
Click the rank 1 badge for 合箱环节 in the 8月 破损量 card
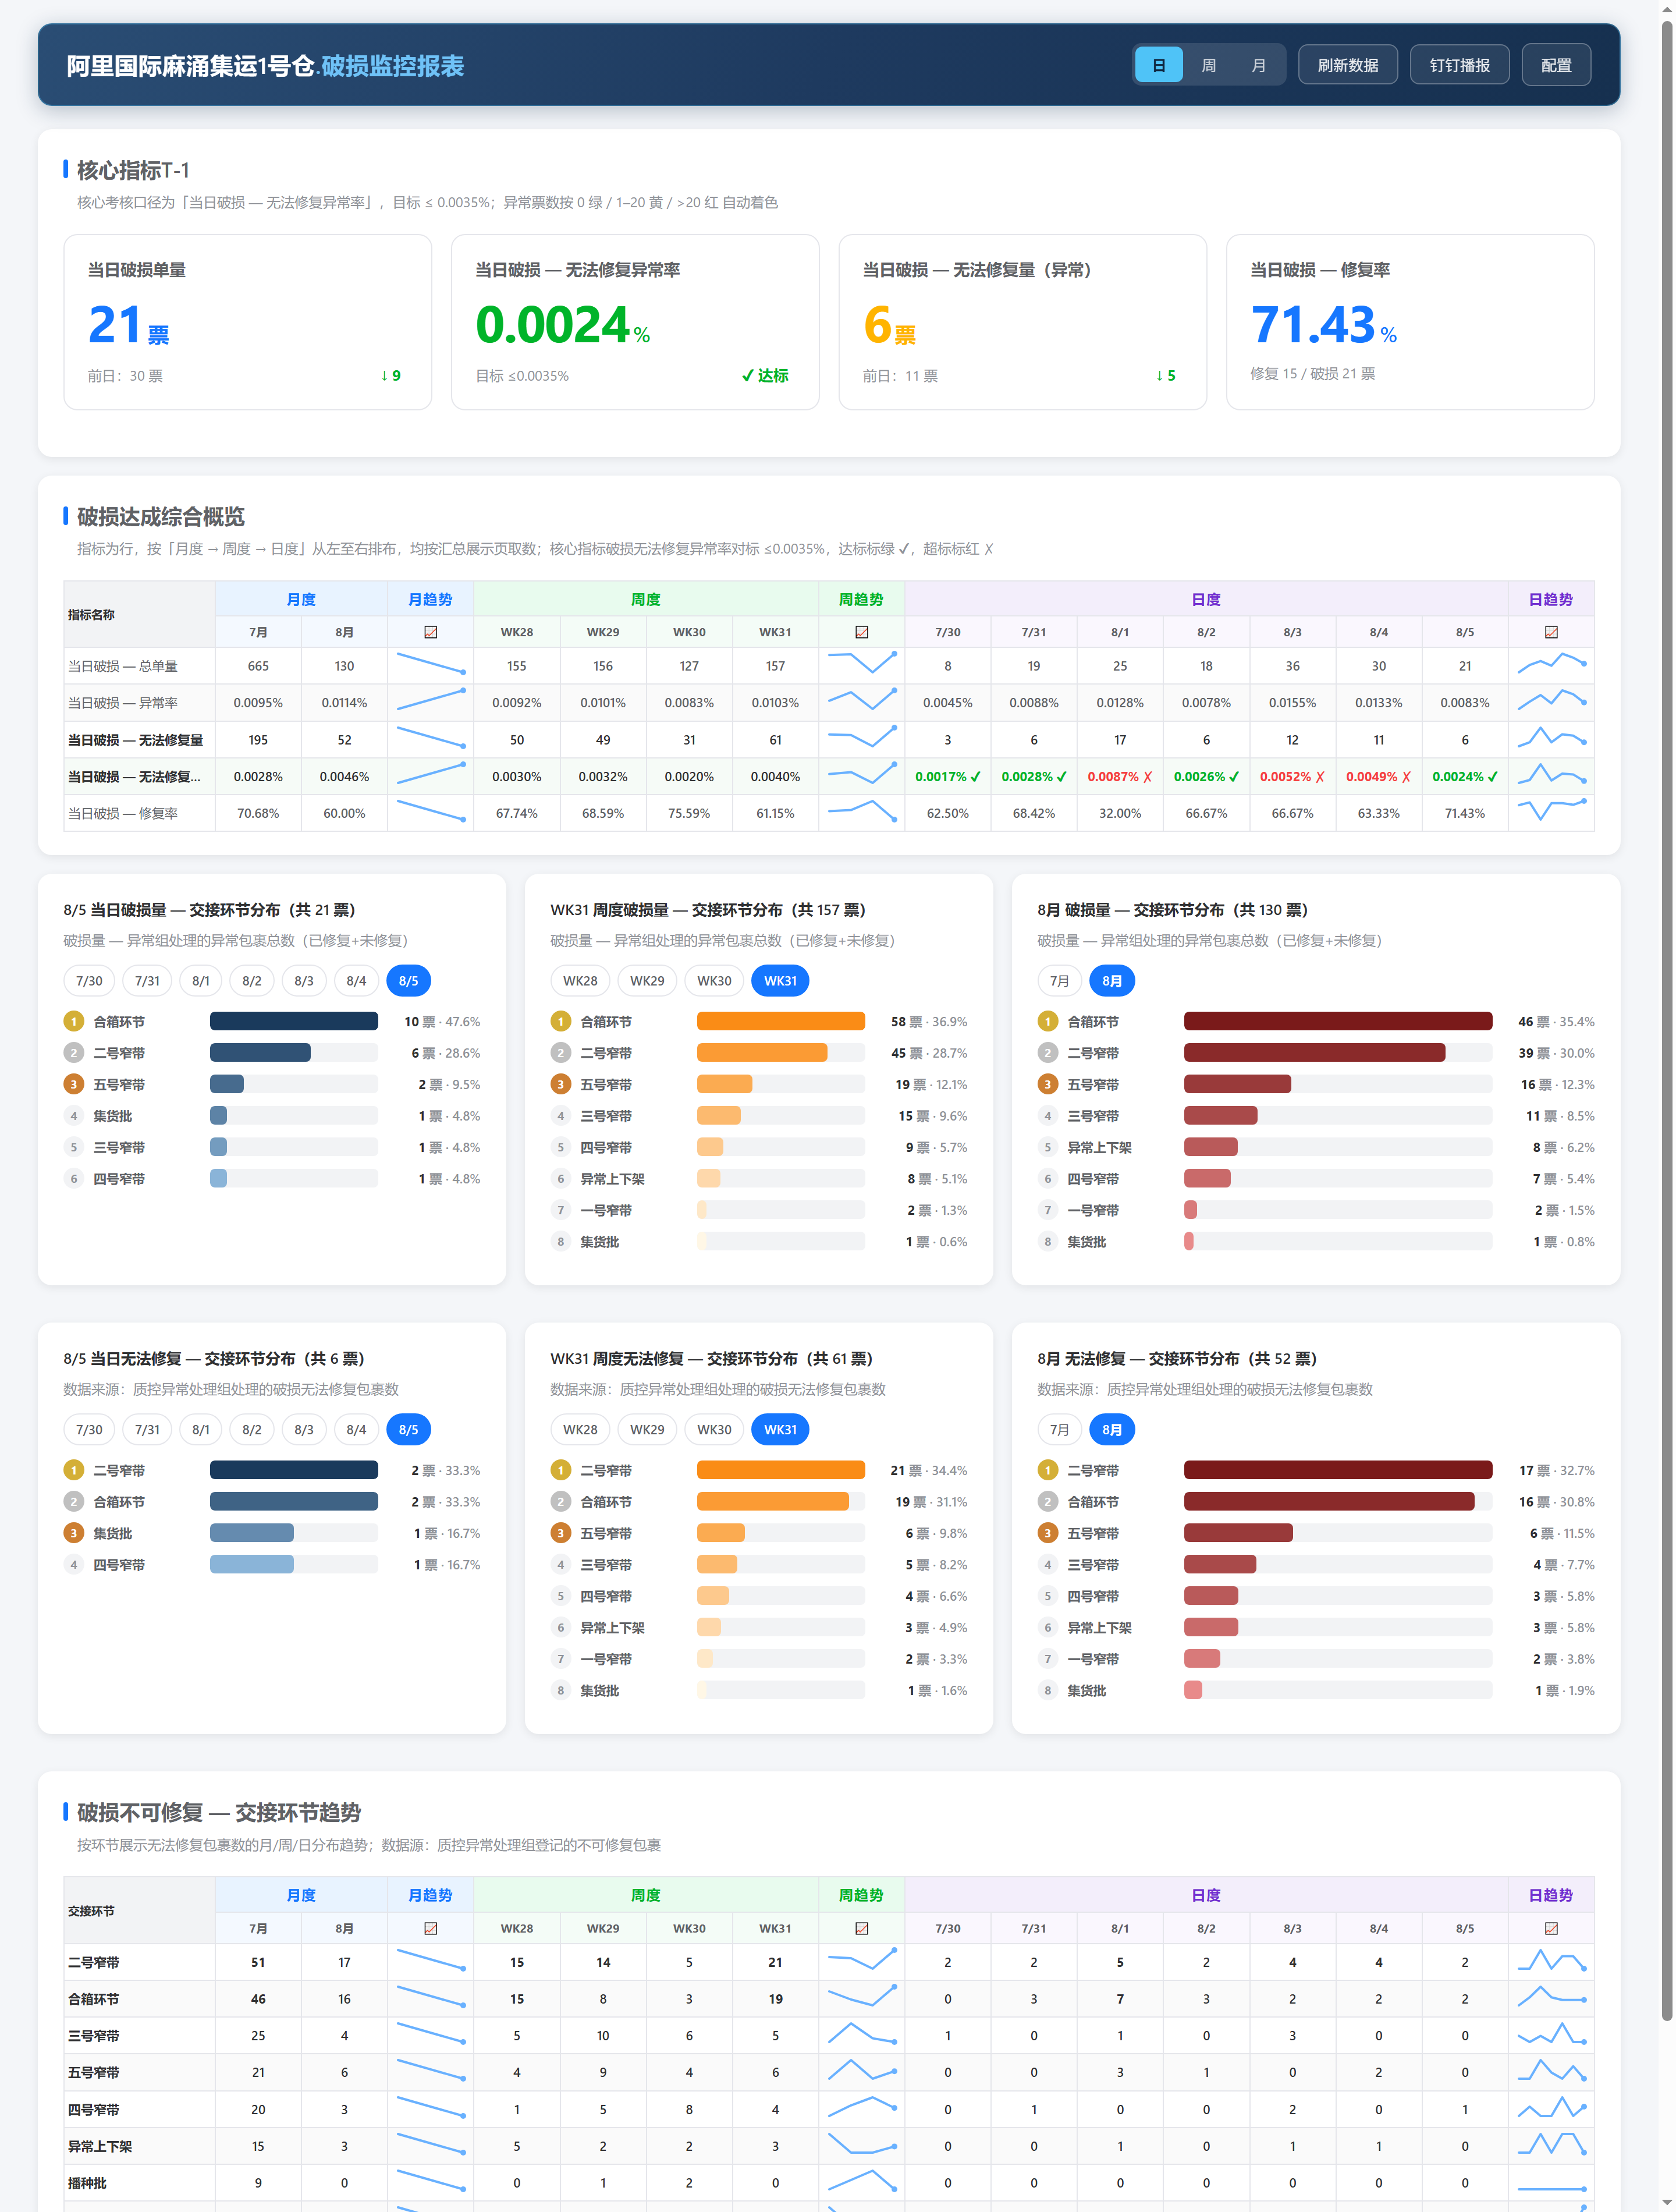coord(1047,1022)
